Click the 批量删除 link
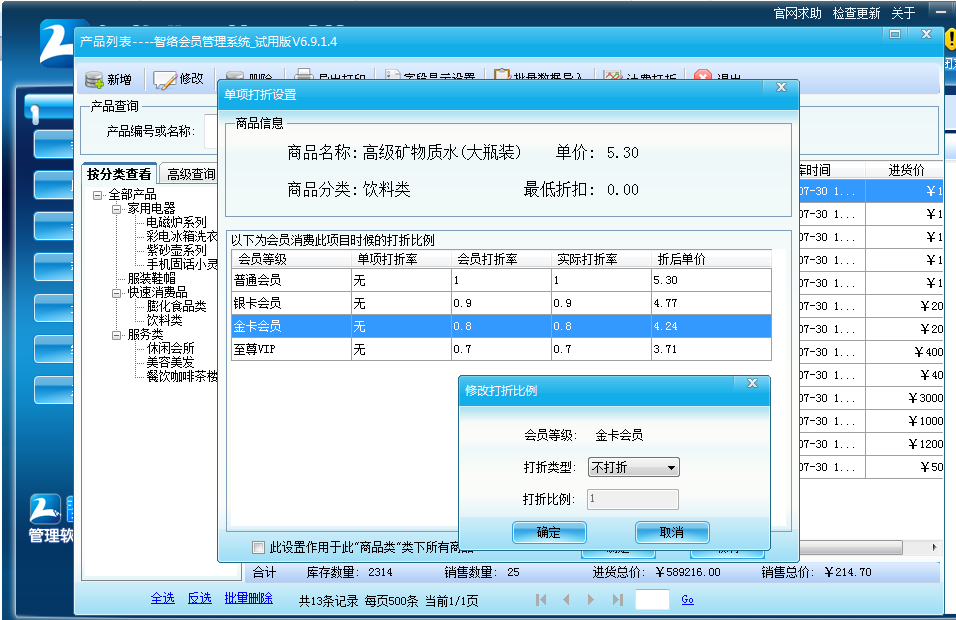The width and height of the screenshot is (956, 620). (x=249, y=598)
